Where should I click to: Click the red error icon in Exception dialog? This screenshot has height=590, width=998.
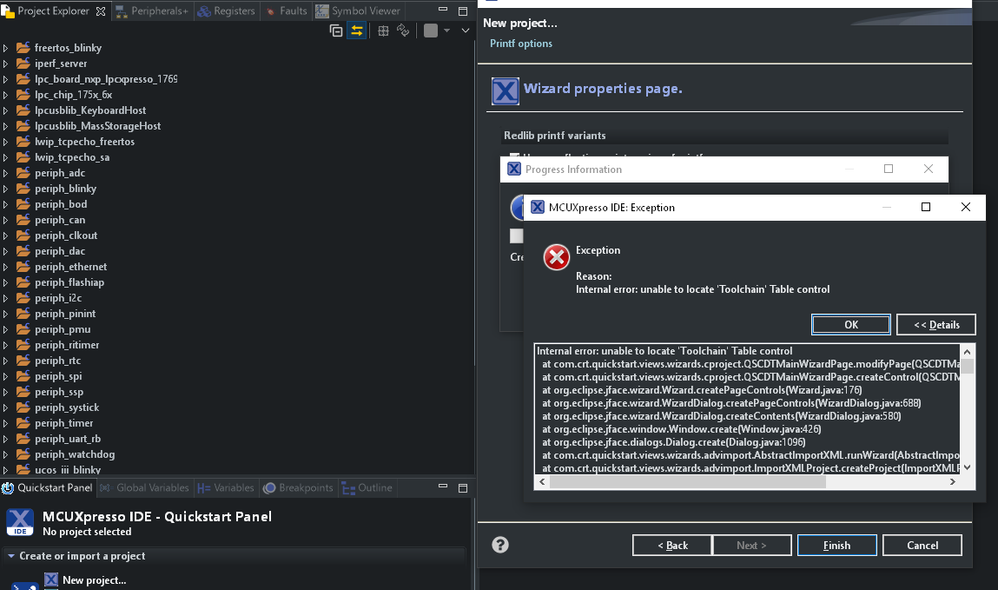[556, 257]
